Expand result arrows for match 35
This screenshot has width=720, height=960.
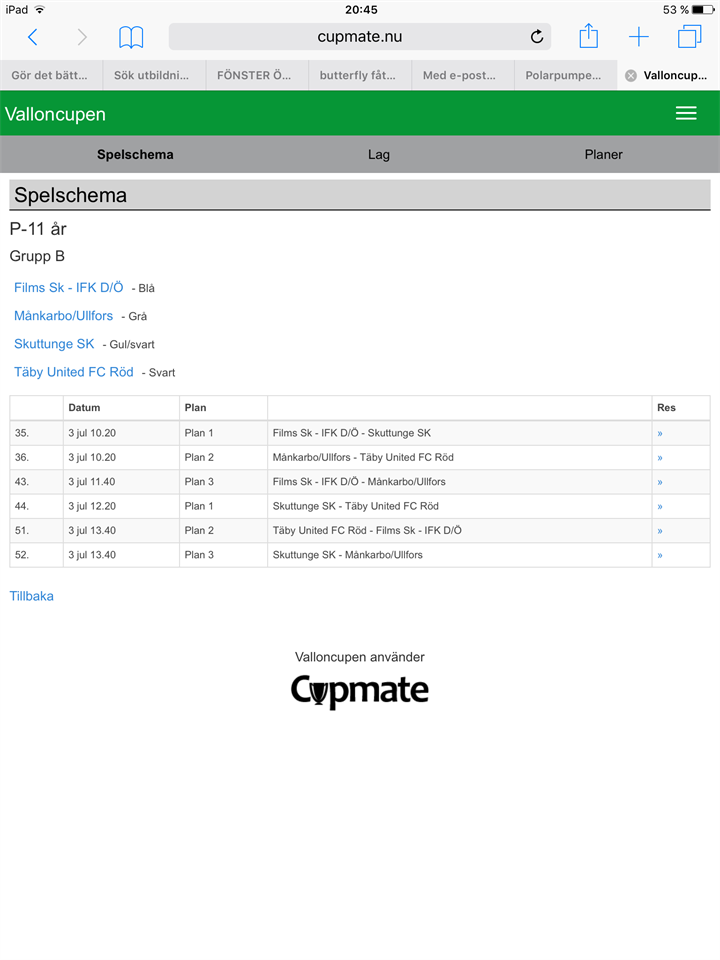point(660,433)
